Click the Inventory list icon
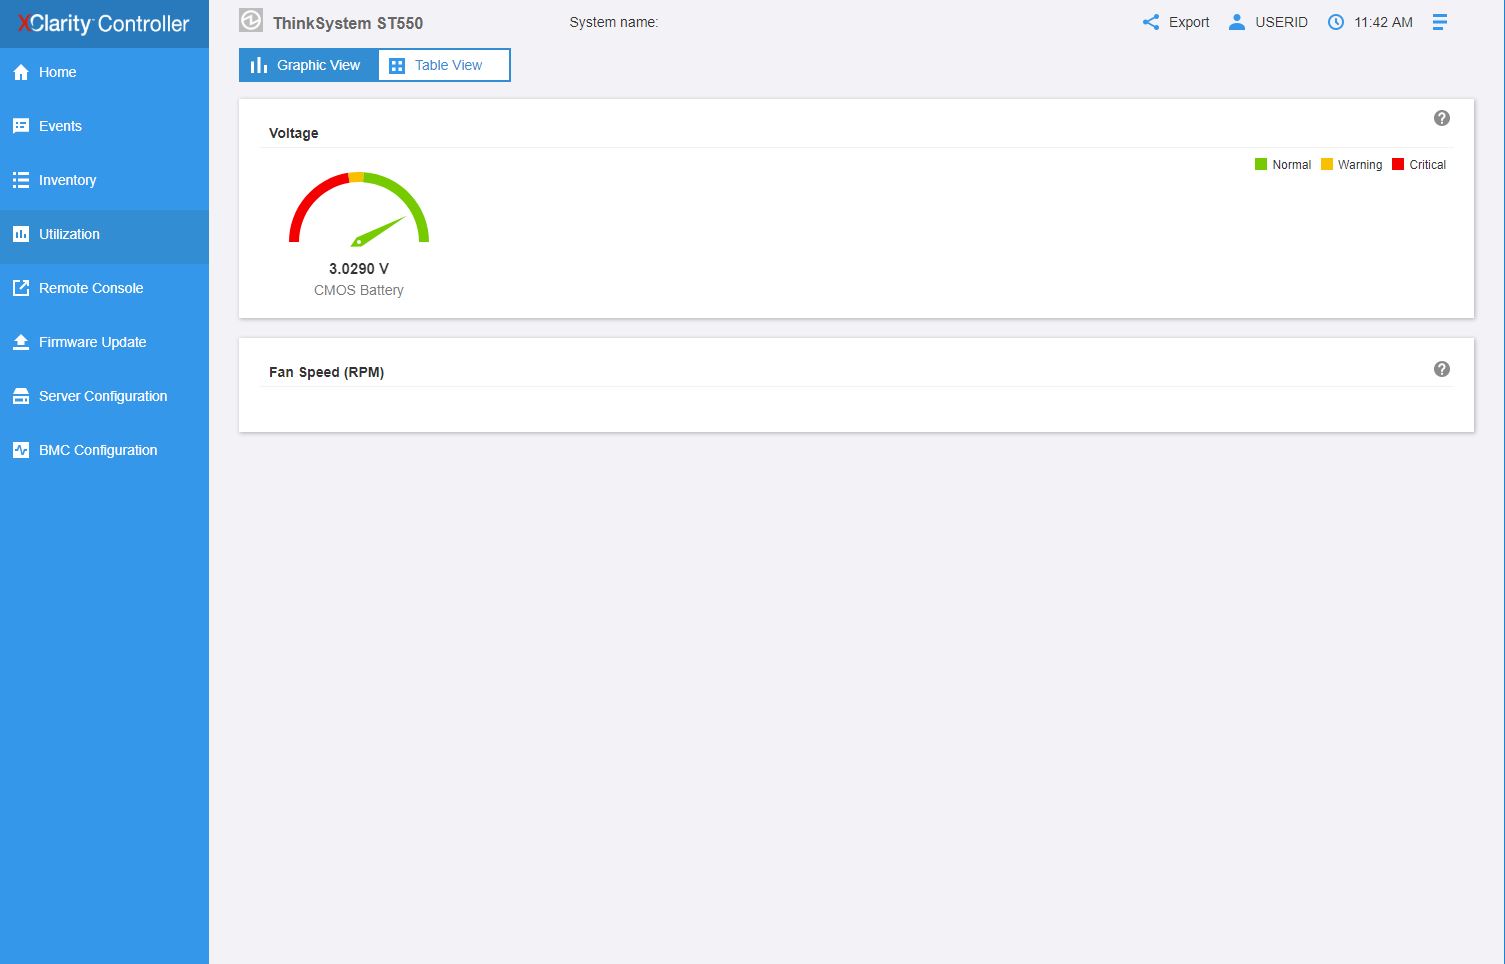 click(21, 180)
